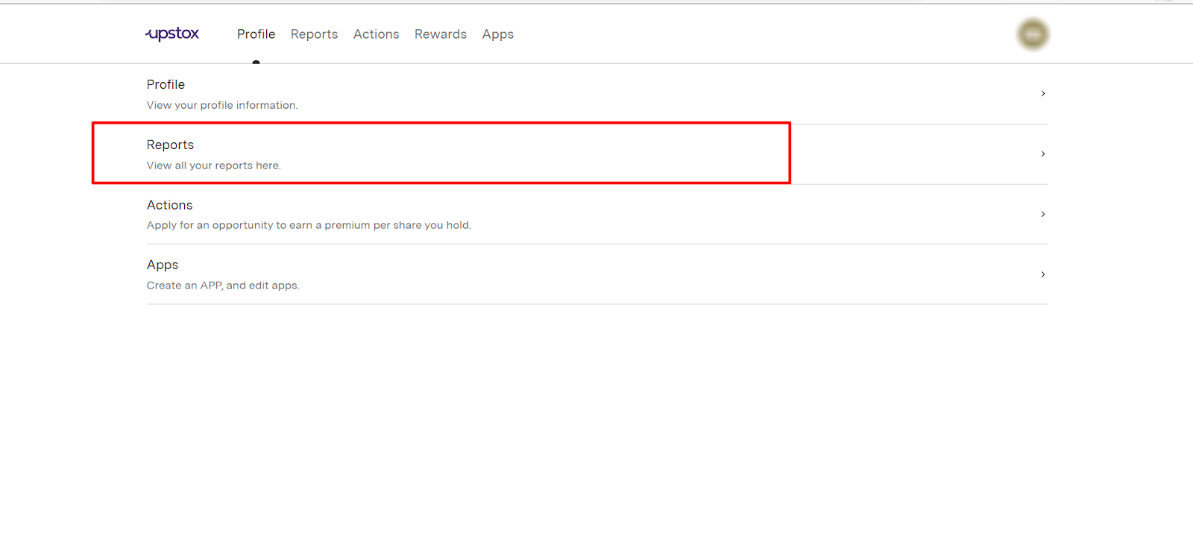Click the Upstox logo
Image resolution: width=1193 pixels, height=545 pixels.
[172, 34]
